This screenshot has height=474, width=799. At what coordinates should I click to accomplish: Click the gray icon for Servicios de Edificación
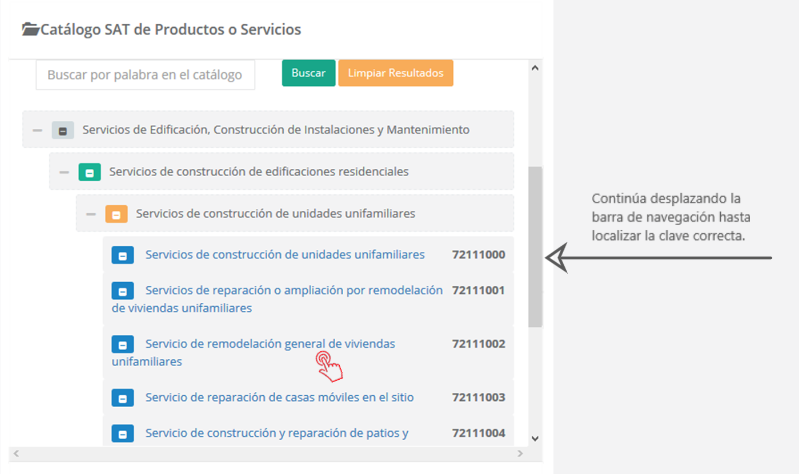63,130
